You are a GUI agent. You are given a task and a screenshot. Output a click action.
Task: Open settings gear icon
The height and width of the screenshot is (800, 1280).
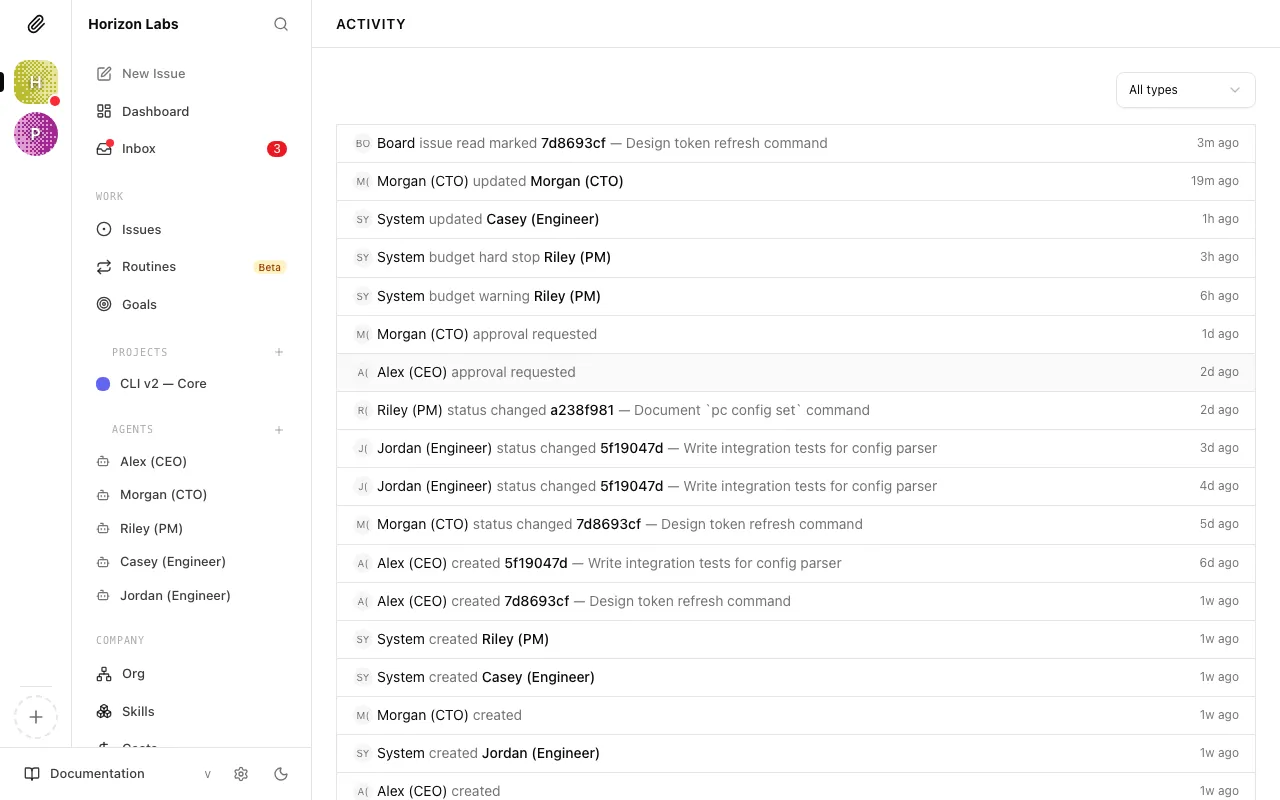[241, 774]
